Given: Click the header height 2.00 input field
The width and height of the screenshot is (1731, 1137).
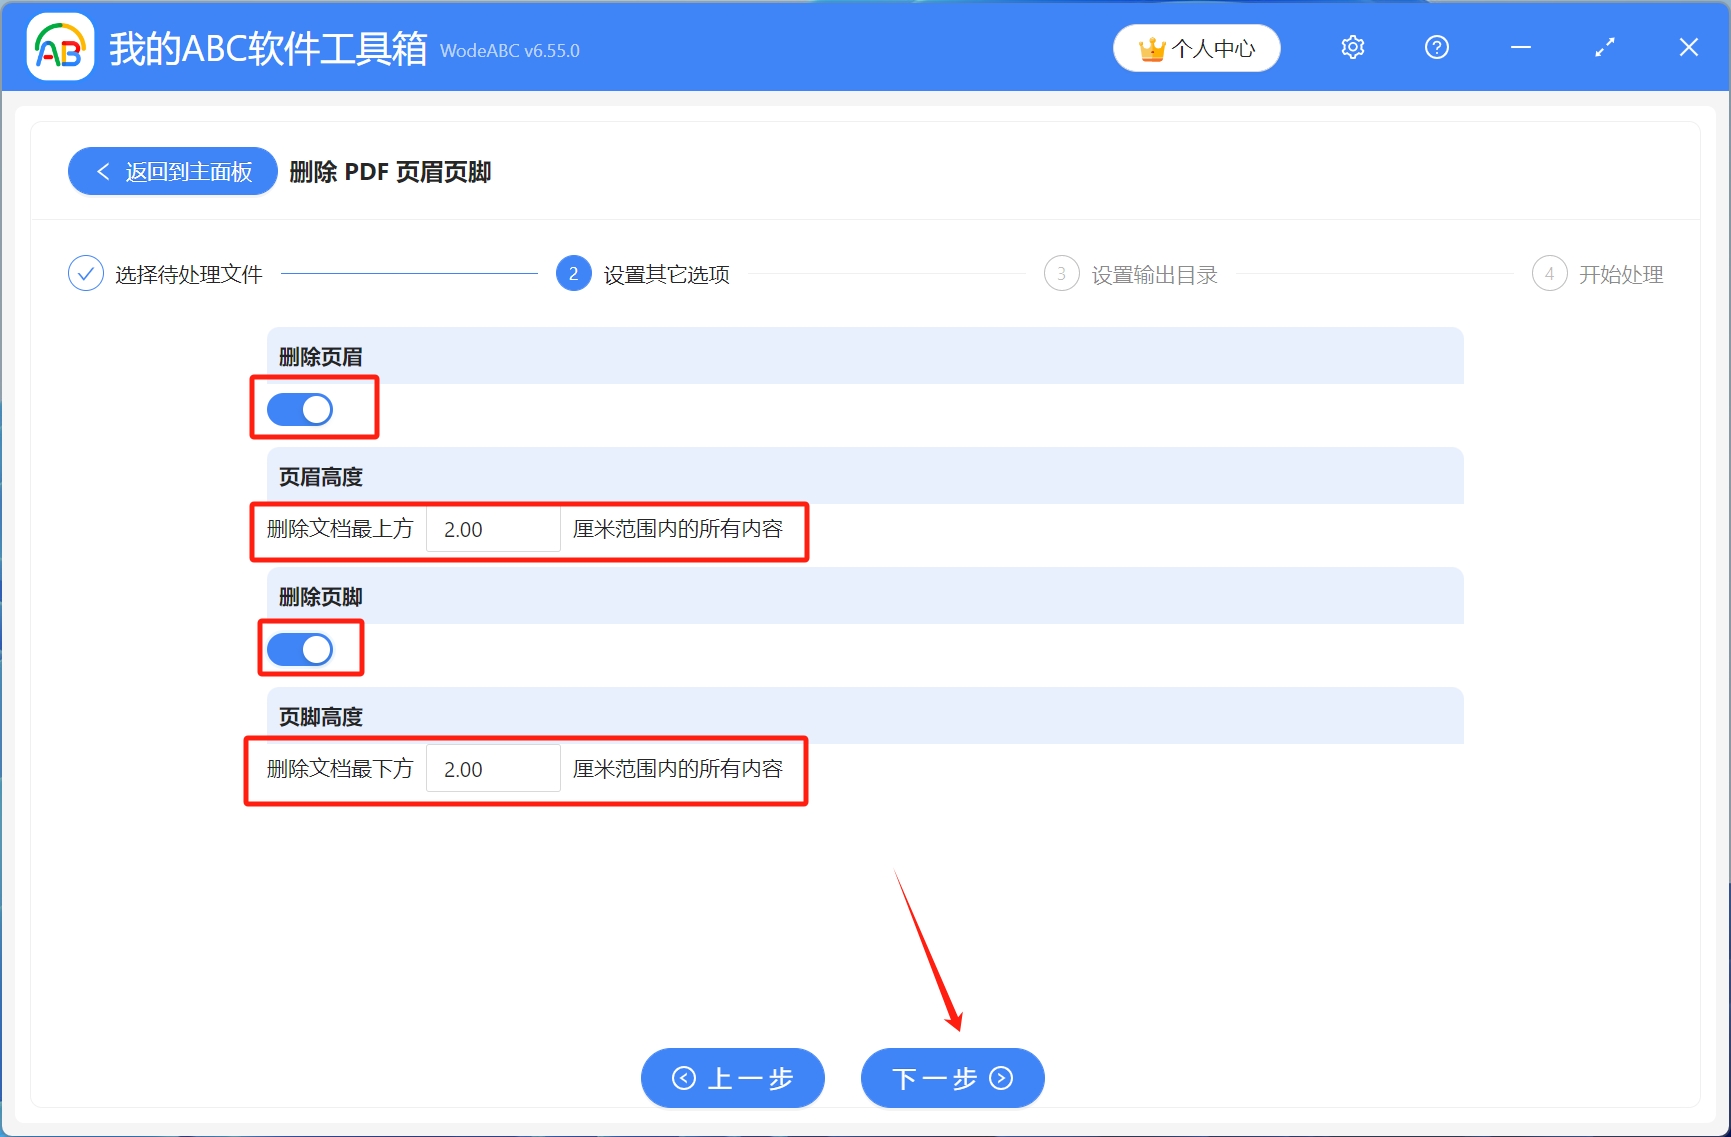Looking at the screenshot, I should (492, 529).
